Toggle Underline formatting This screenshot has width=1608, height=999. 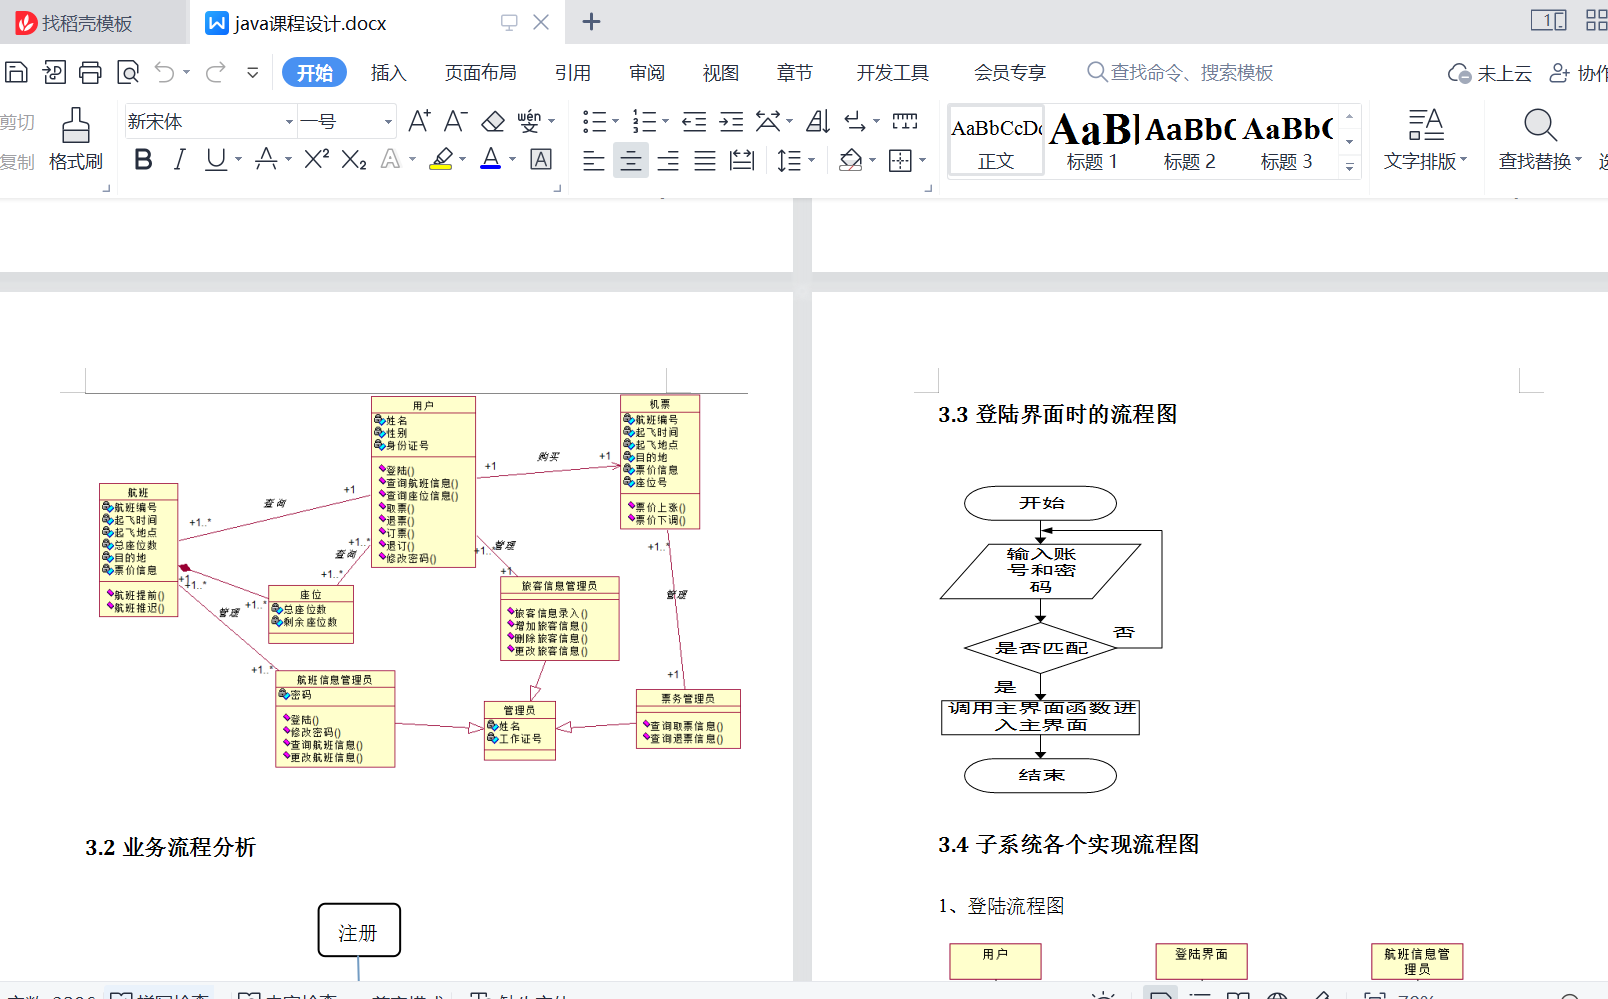pos(215,159)
